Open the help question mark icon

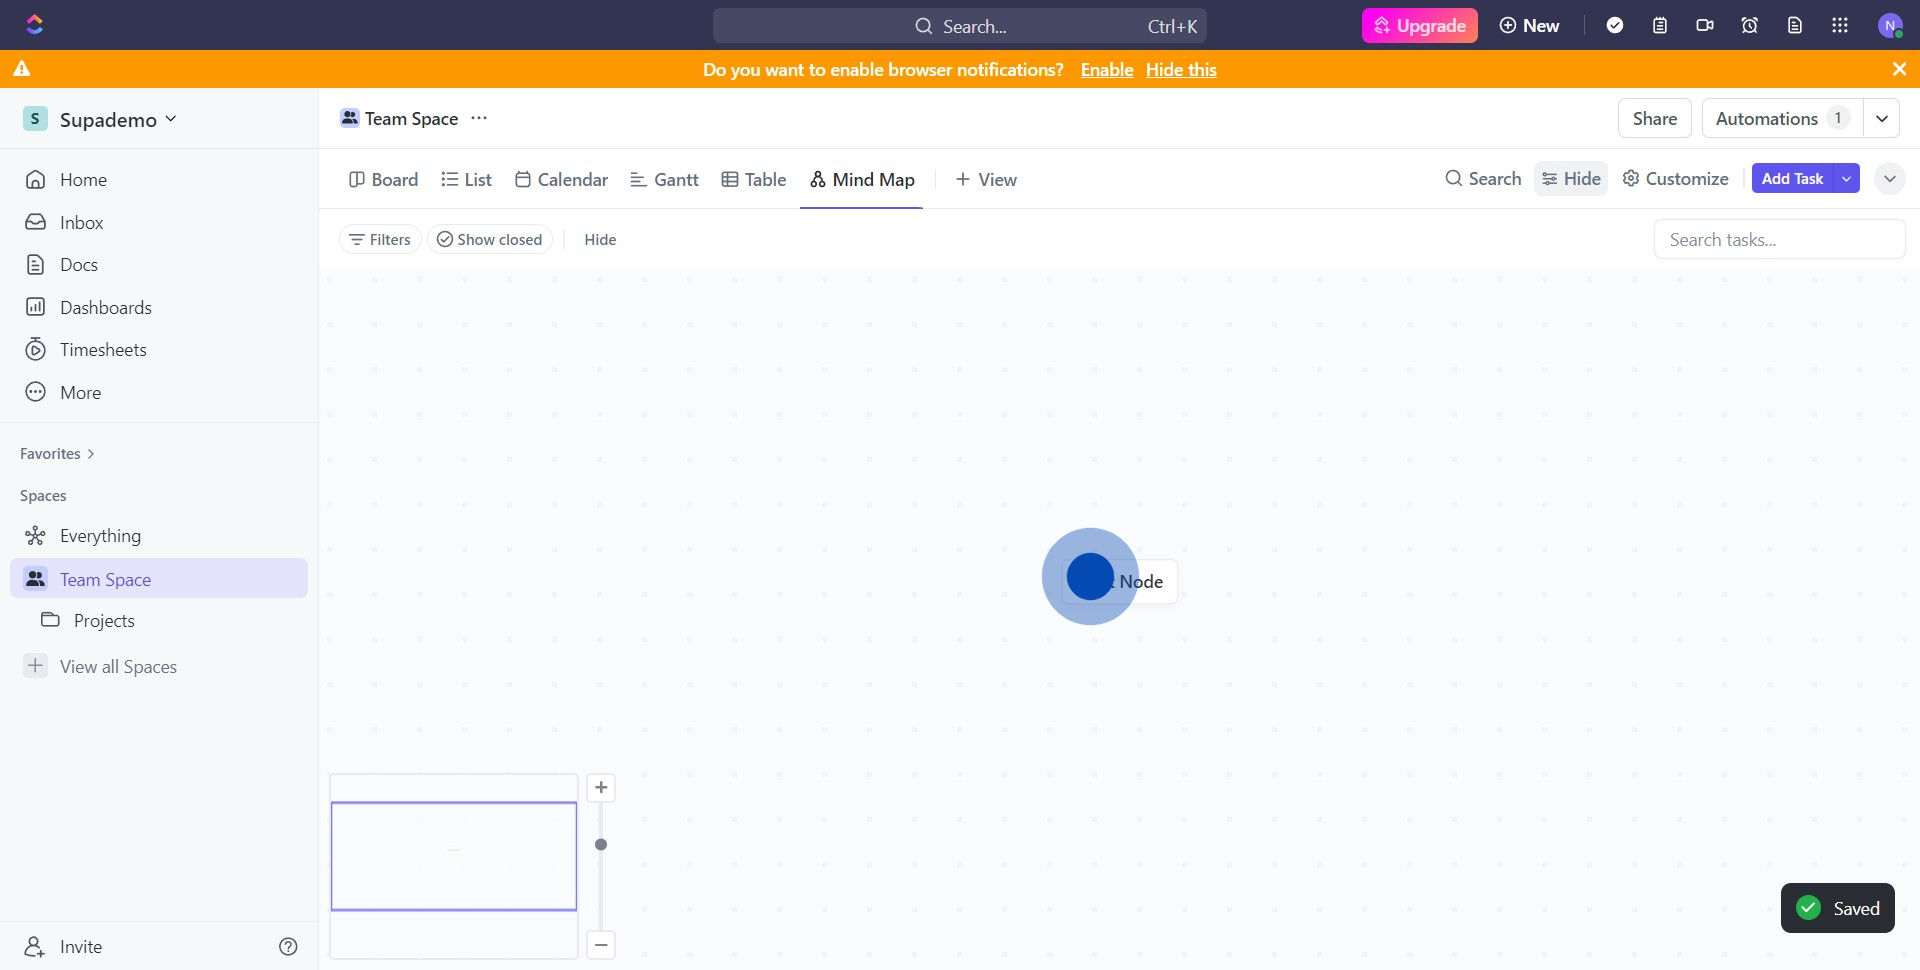pyautogui.click(x=288, y=946)
